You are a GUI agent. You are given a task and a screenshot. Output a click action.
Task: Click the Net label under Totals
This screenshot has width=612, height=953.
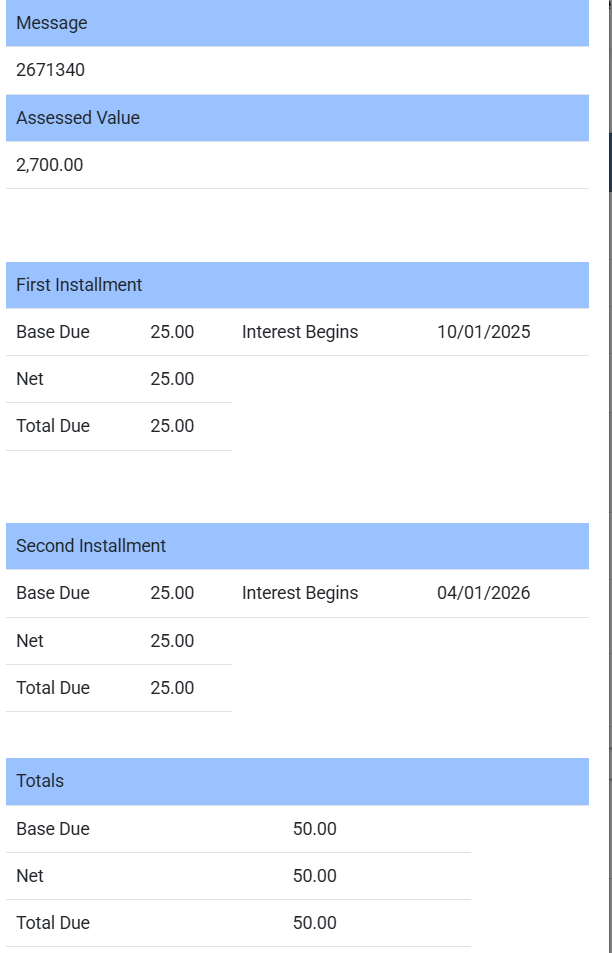(30, 876)
